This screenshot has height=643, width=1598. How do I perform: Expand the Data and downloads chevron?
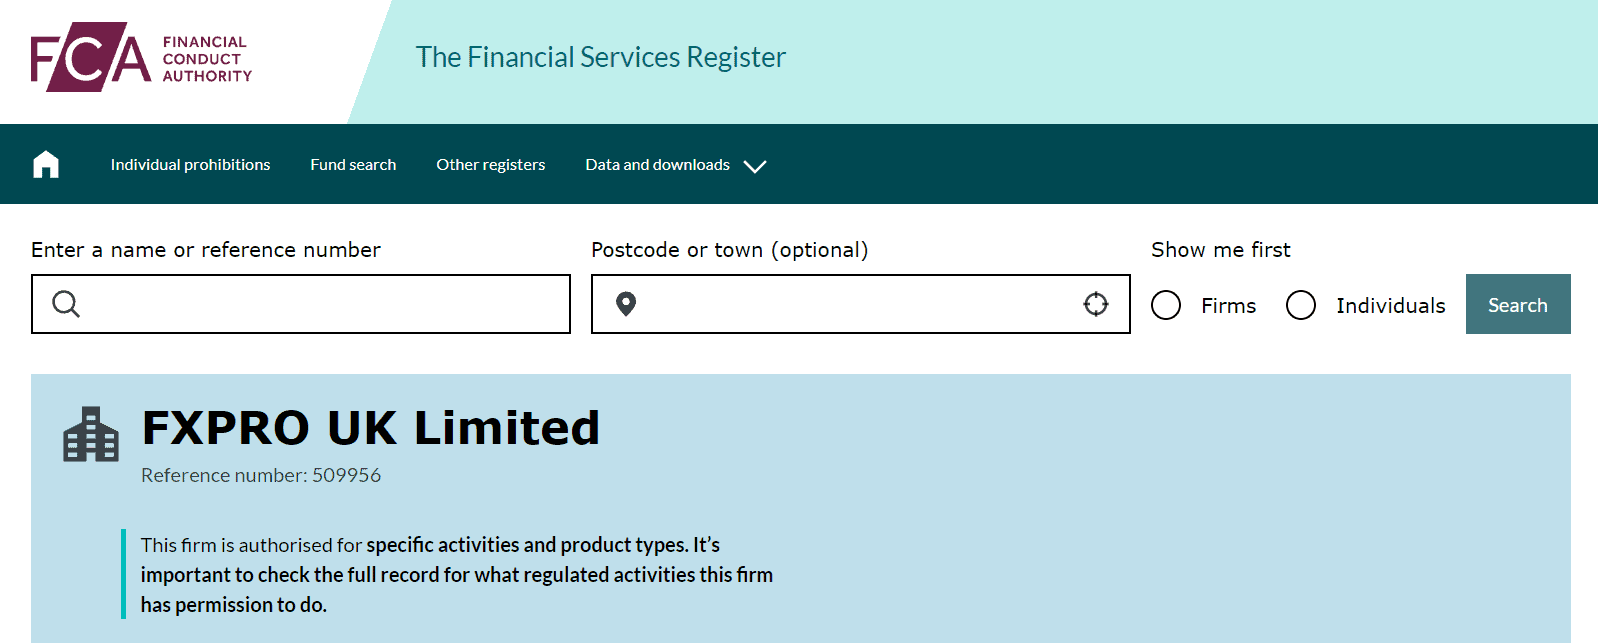click(756, 166)
